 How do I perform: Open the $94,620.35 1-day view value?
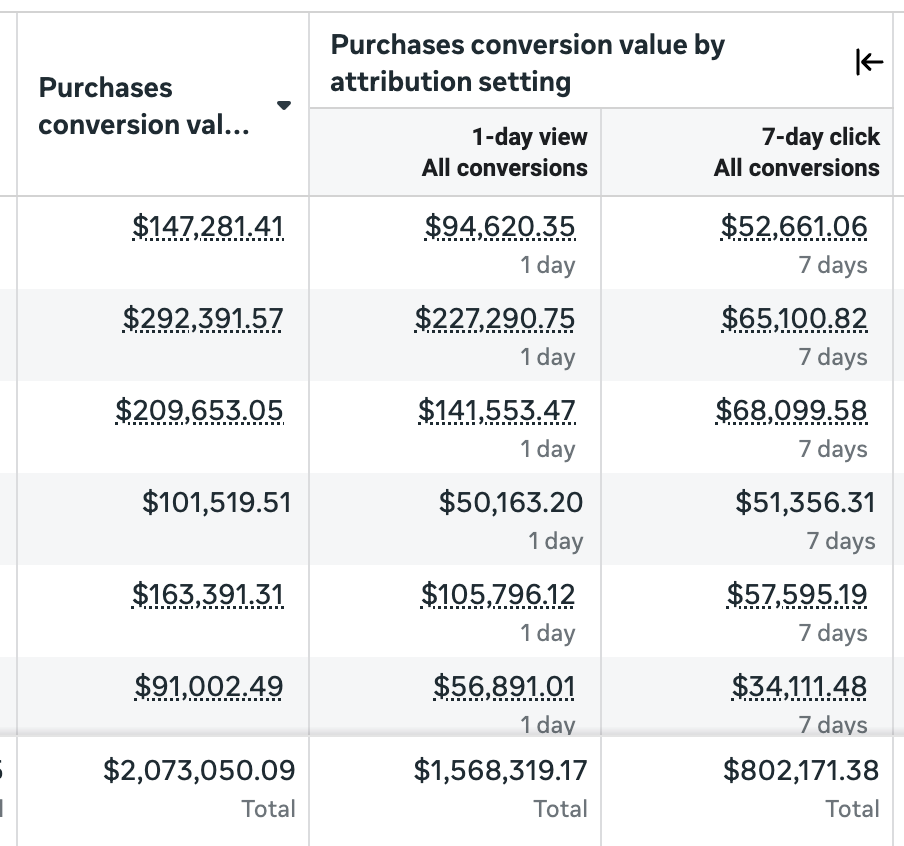[x=500, y=228]
